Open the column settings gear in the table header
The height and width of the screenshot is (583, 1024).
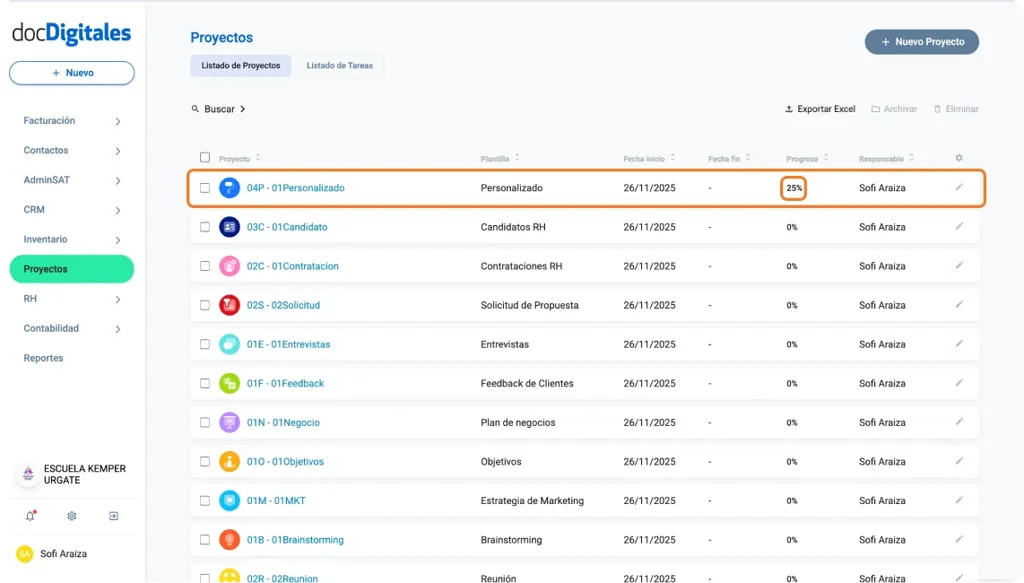958,158
